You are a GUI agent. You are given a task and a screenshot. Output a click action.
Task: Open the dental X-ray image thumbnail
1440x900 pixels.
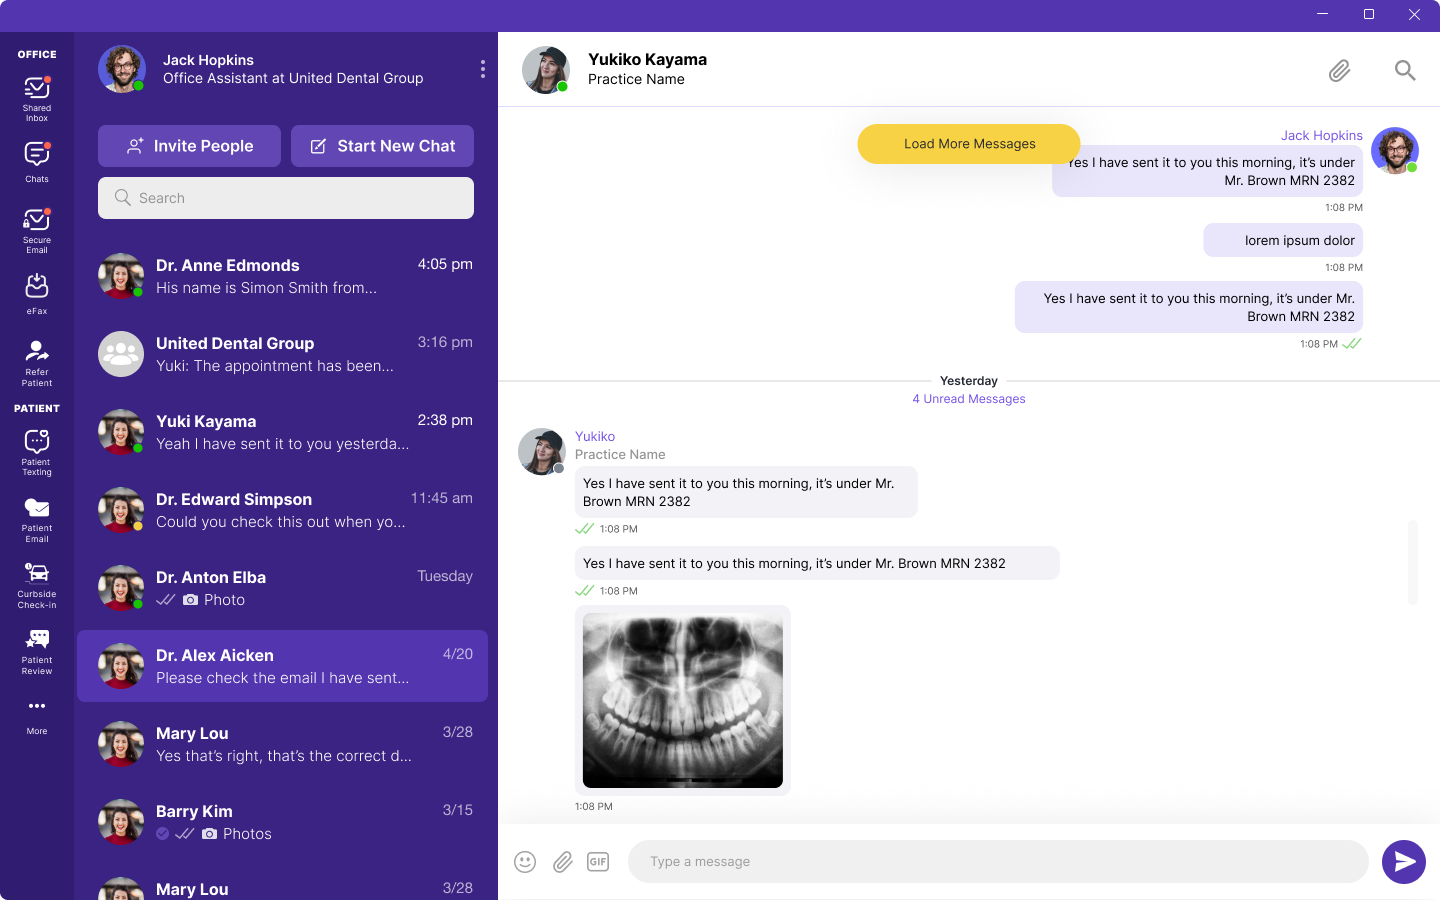click(x=683, y=700)
